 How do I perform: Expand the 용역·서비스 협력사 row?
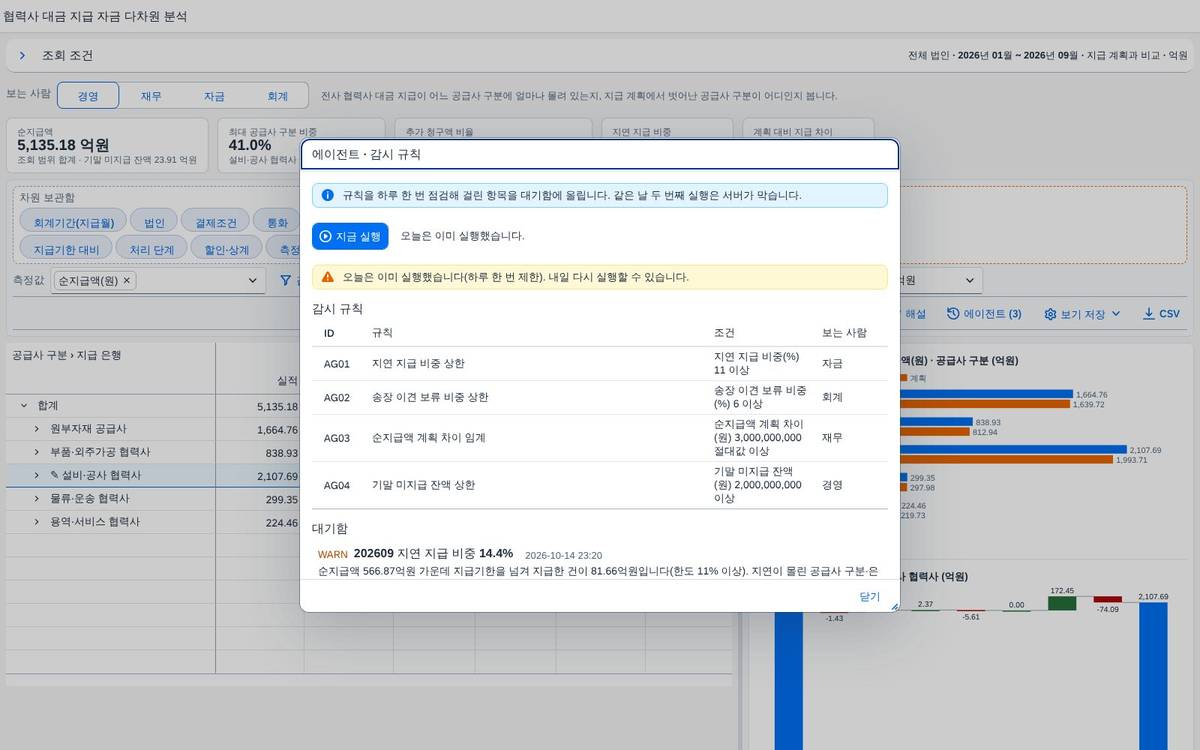(x=37, y=522)
